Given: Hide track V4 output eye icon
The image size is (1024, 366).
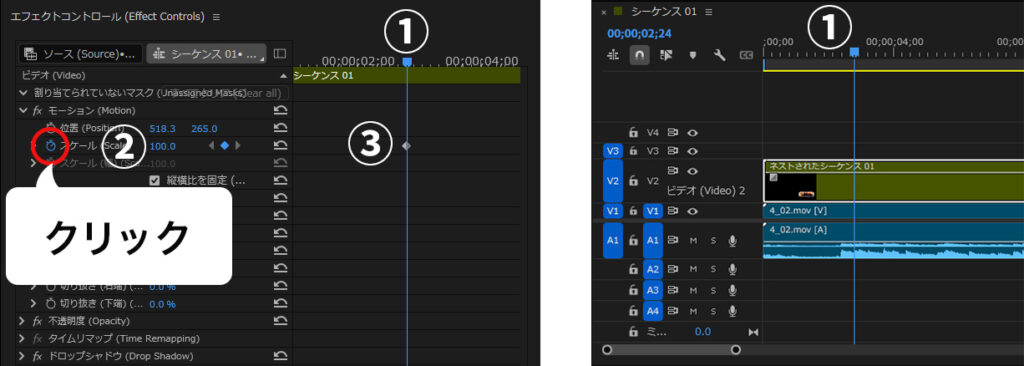Looking at the screenshot, I should point(692,133).
